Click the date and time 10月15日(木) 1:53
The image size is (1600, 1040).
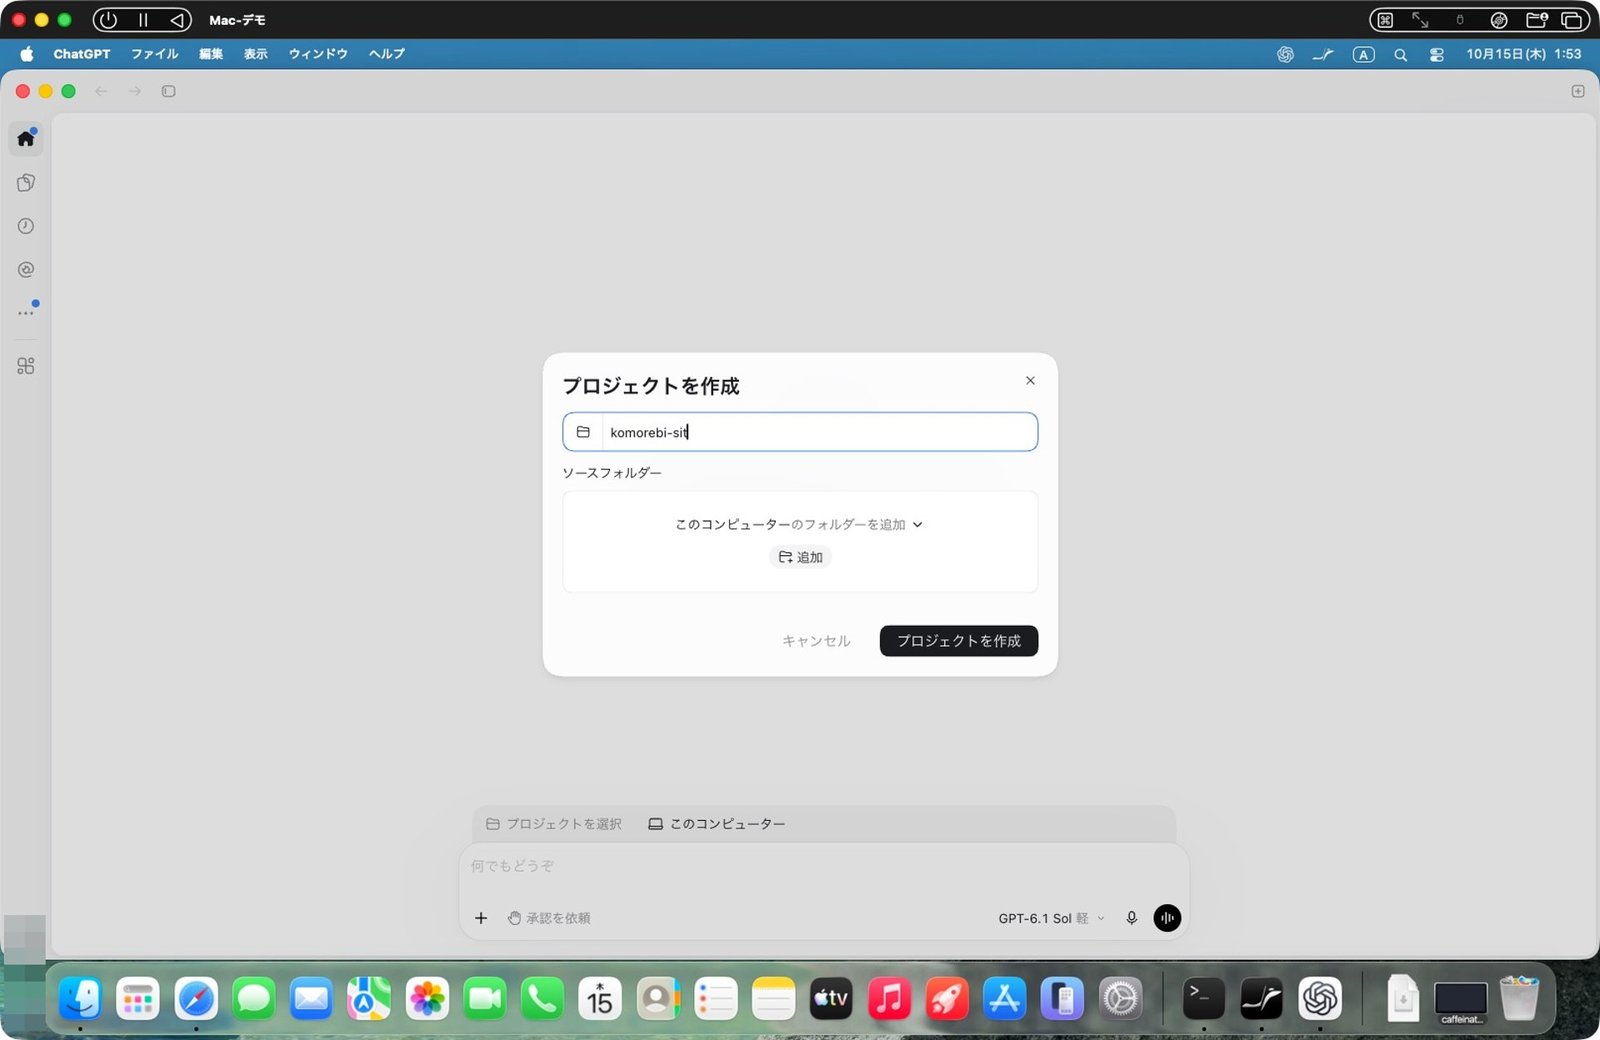tap(1524, 54)
